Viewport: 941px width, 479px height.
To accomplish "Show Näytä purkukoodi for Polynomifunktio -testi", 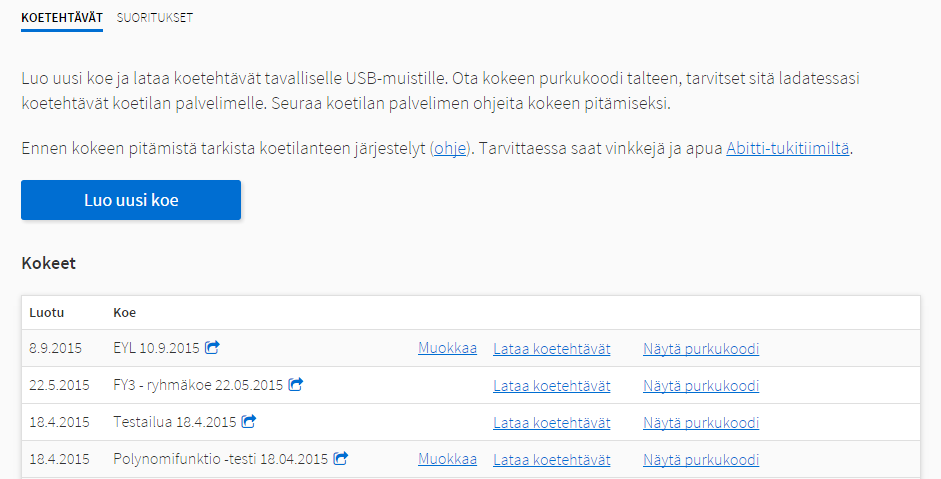I will click(x=701, y=460).
